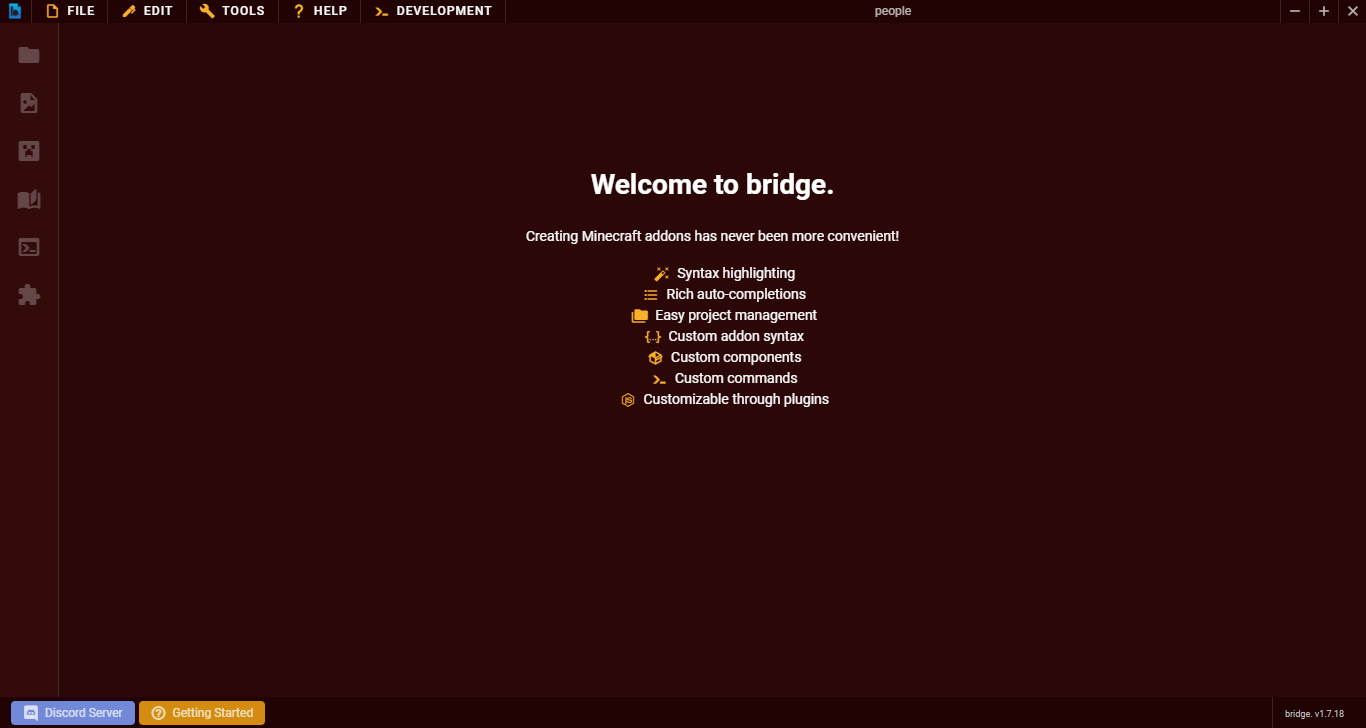Minimize the bridge. window
This screenshot has width=1366, height=728.
[1295, 11]
